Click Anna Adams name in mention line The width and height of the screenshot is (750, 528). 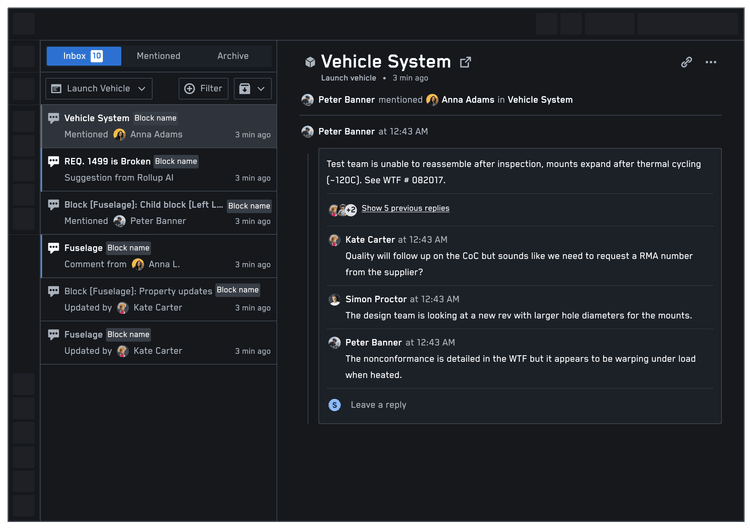[x=467, y=100]
